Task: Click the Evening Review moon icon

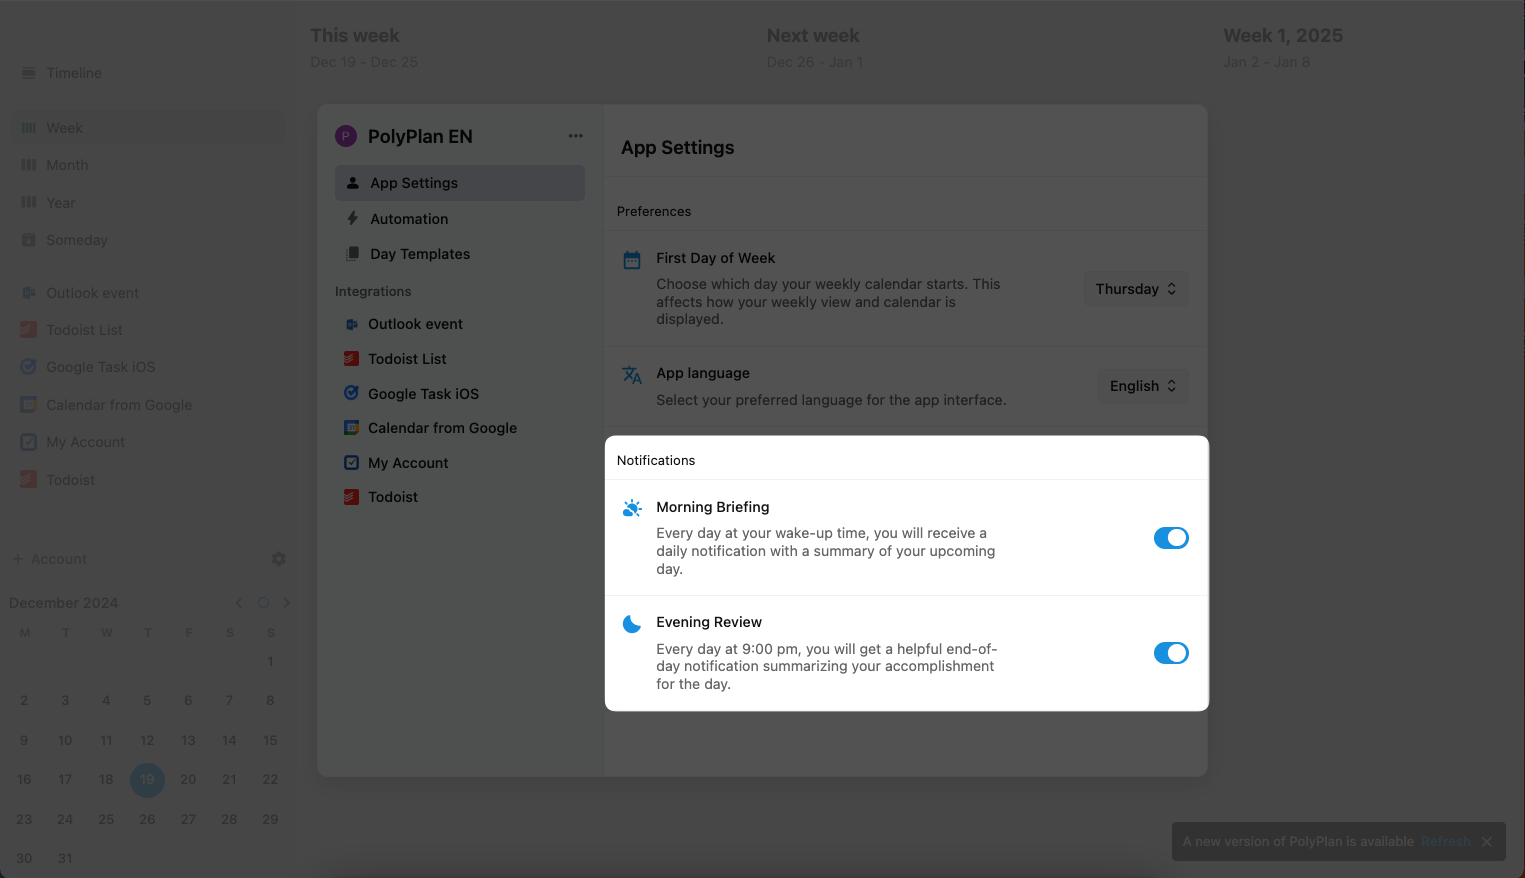Action: [x=632, y=624]
